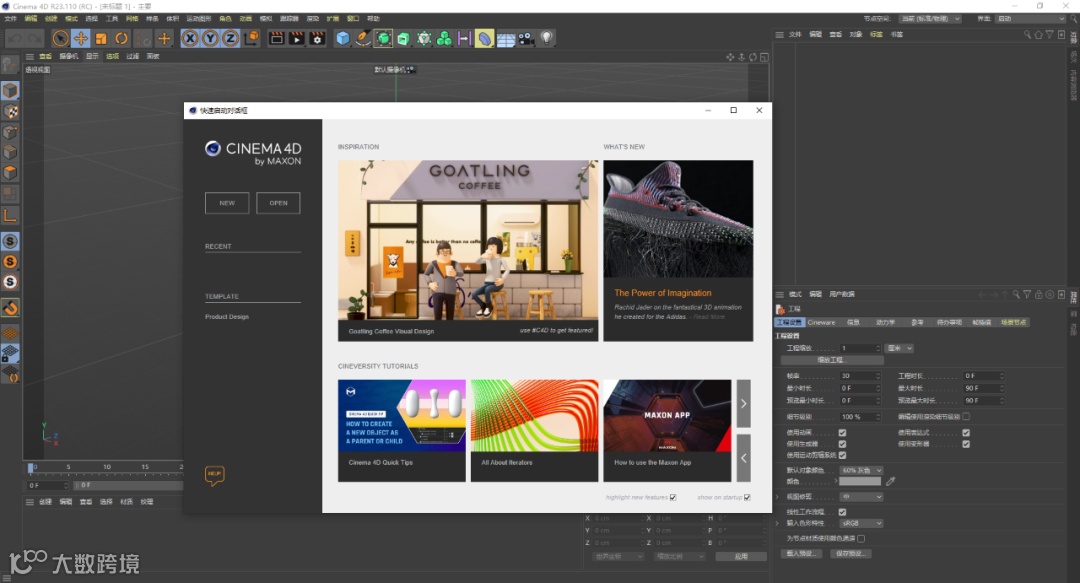Click the light bulb Light object icon

pos(547,38)
